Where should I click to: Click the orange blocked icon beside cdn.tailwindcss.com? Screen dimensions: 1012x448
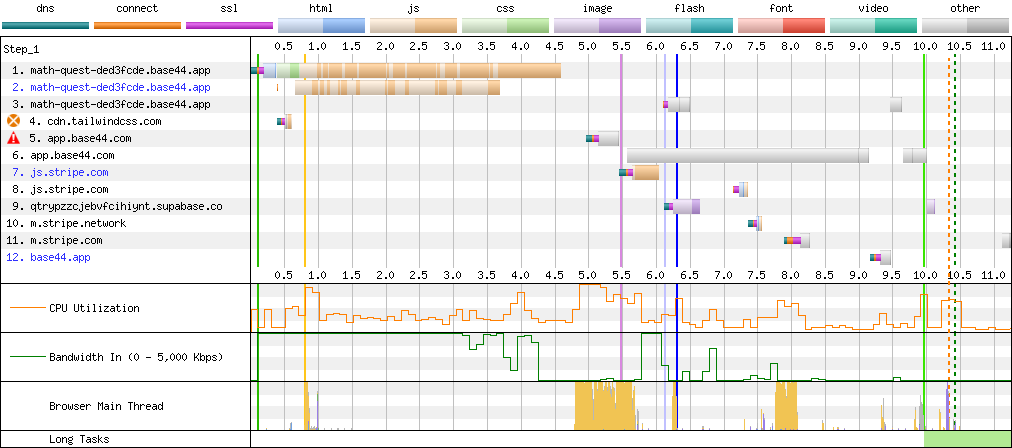[x=14, y=121]
